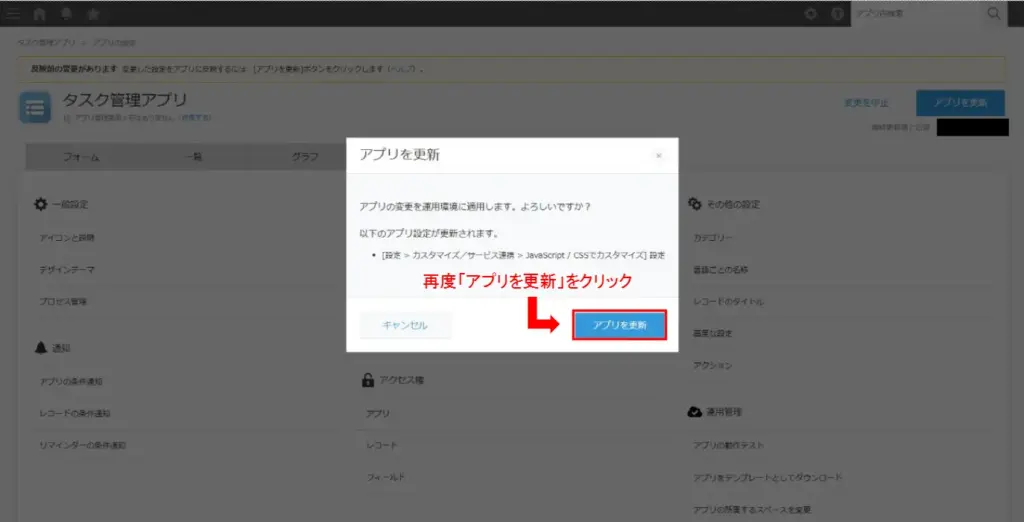Open リマインダーの条件通知 settings

pos(83,446)
